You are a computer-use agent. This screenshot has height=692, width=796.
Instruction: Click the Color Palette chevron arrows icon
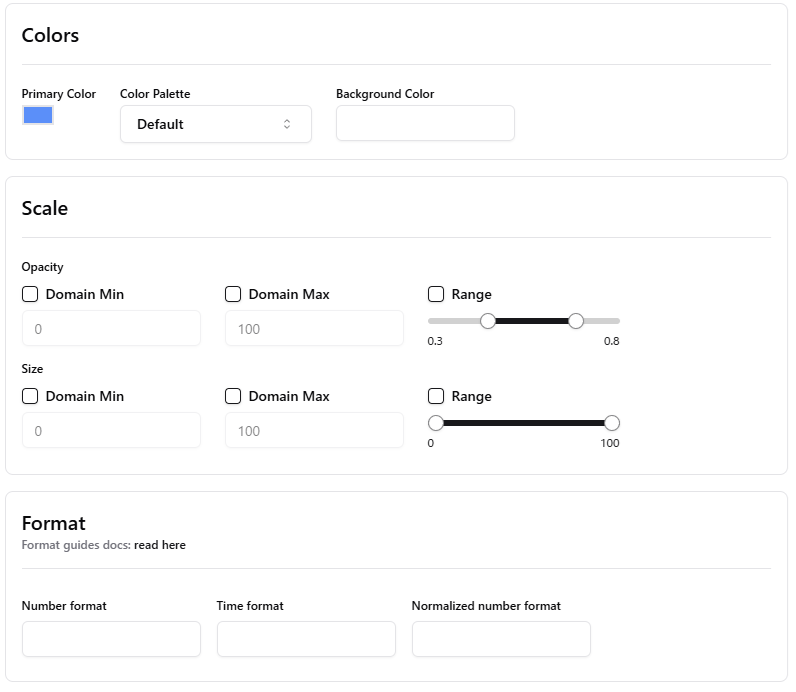click(x=287, y=124)
